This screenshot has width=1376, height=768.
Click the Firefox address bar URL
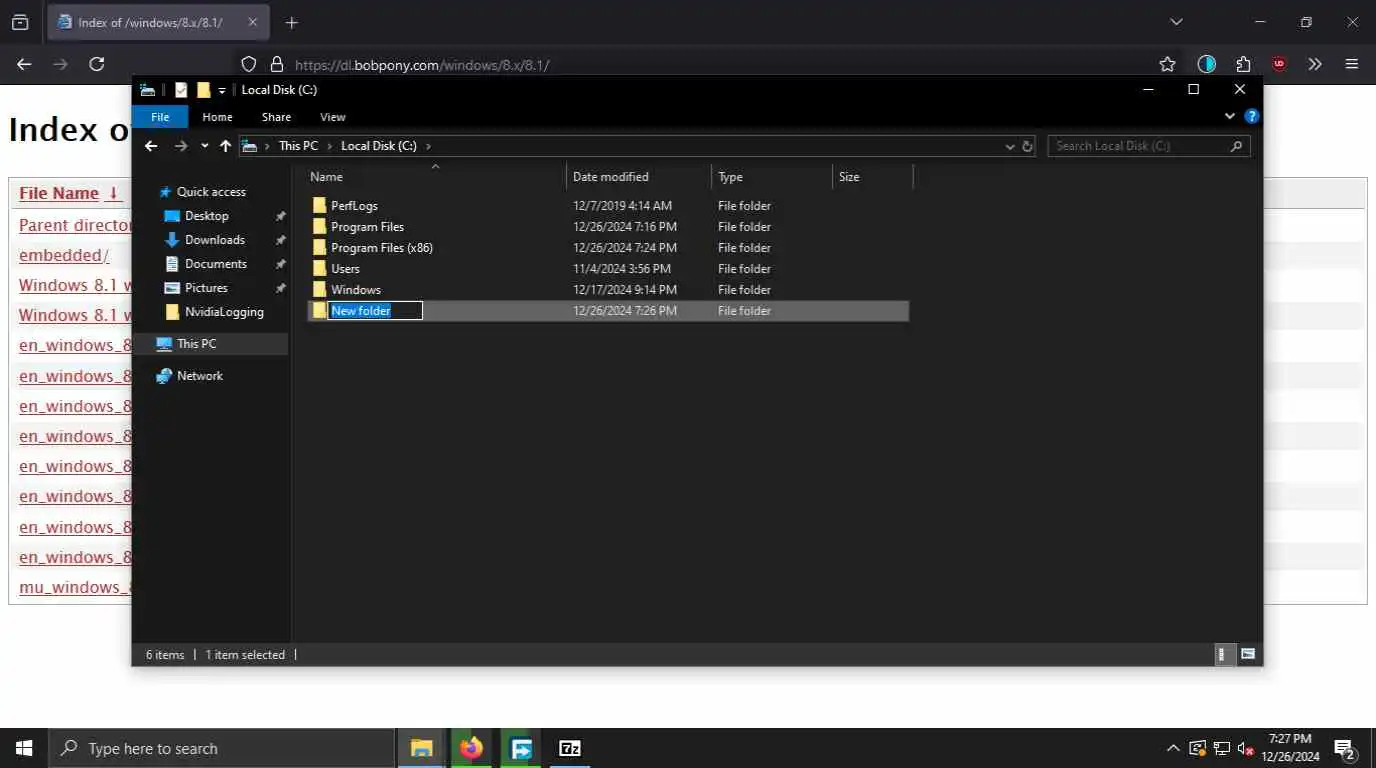[422, 65]
